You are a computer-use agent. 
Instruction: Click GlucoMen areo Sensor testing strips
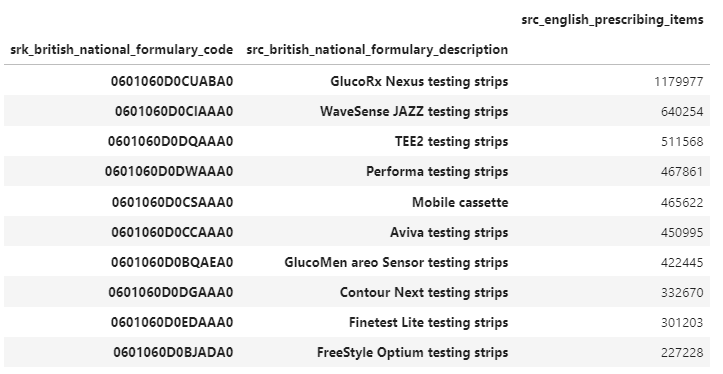click(396, 262)
